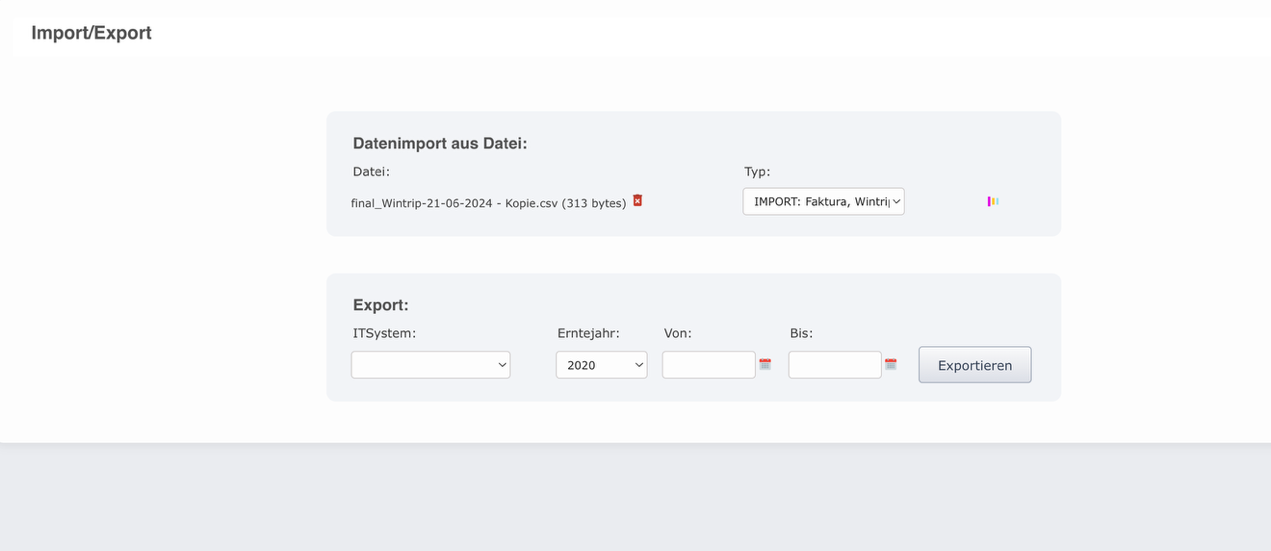Click the Datenimport aus Datei heading
1271x551 pixels.
[440, 143]
